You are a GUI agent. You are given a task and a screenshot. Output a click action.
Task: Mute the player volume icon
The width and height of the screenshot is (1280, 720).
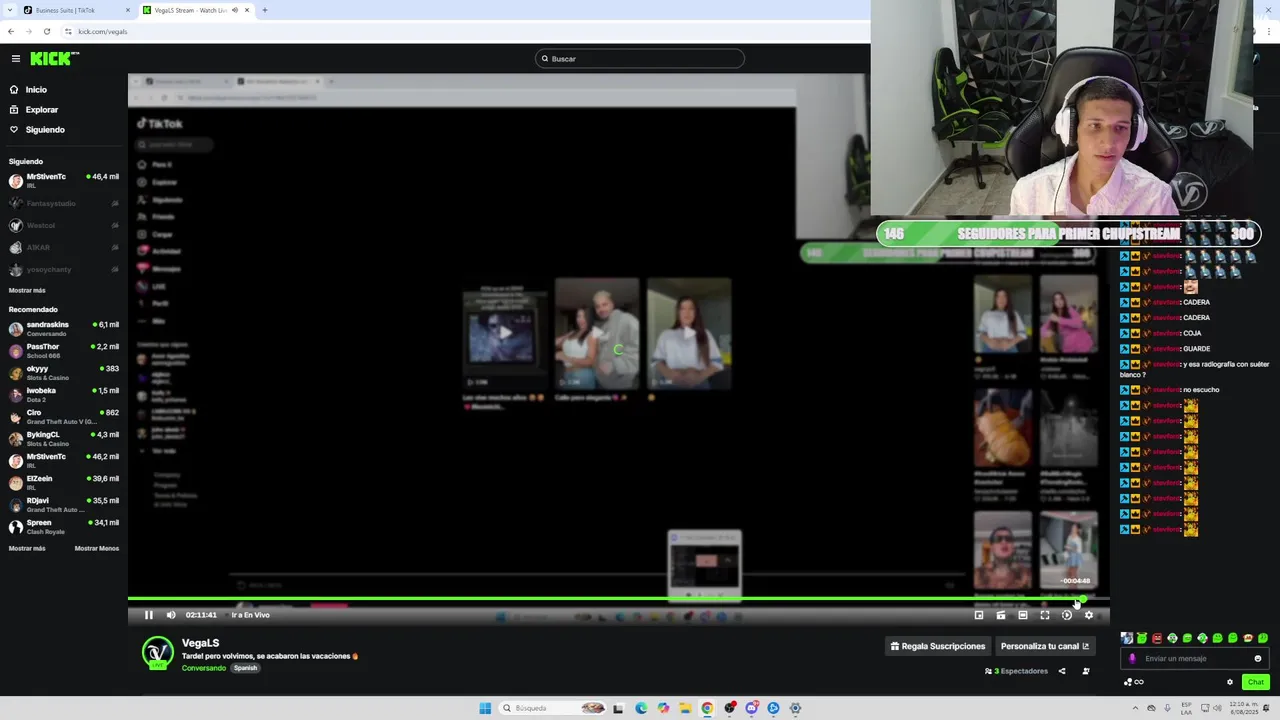pos(171,615)
